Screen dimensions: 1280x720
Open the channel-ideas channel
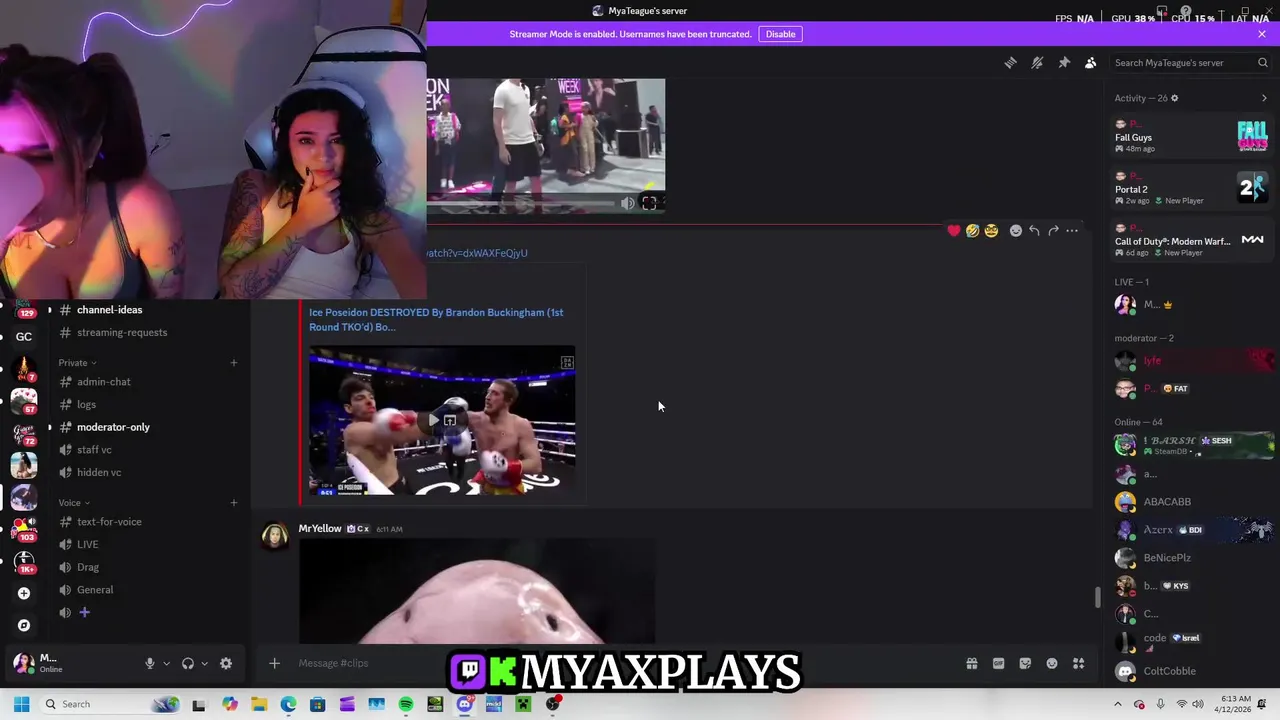(x=109, y=310)
